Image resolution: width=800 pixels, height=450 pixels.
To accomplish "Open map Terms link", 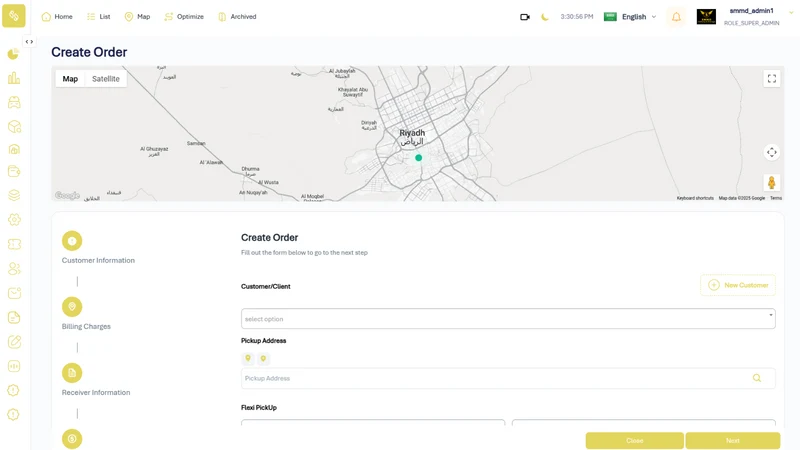I will pyautogui.click(x=776, y=198).
